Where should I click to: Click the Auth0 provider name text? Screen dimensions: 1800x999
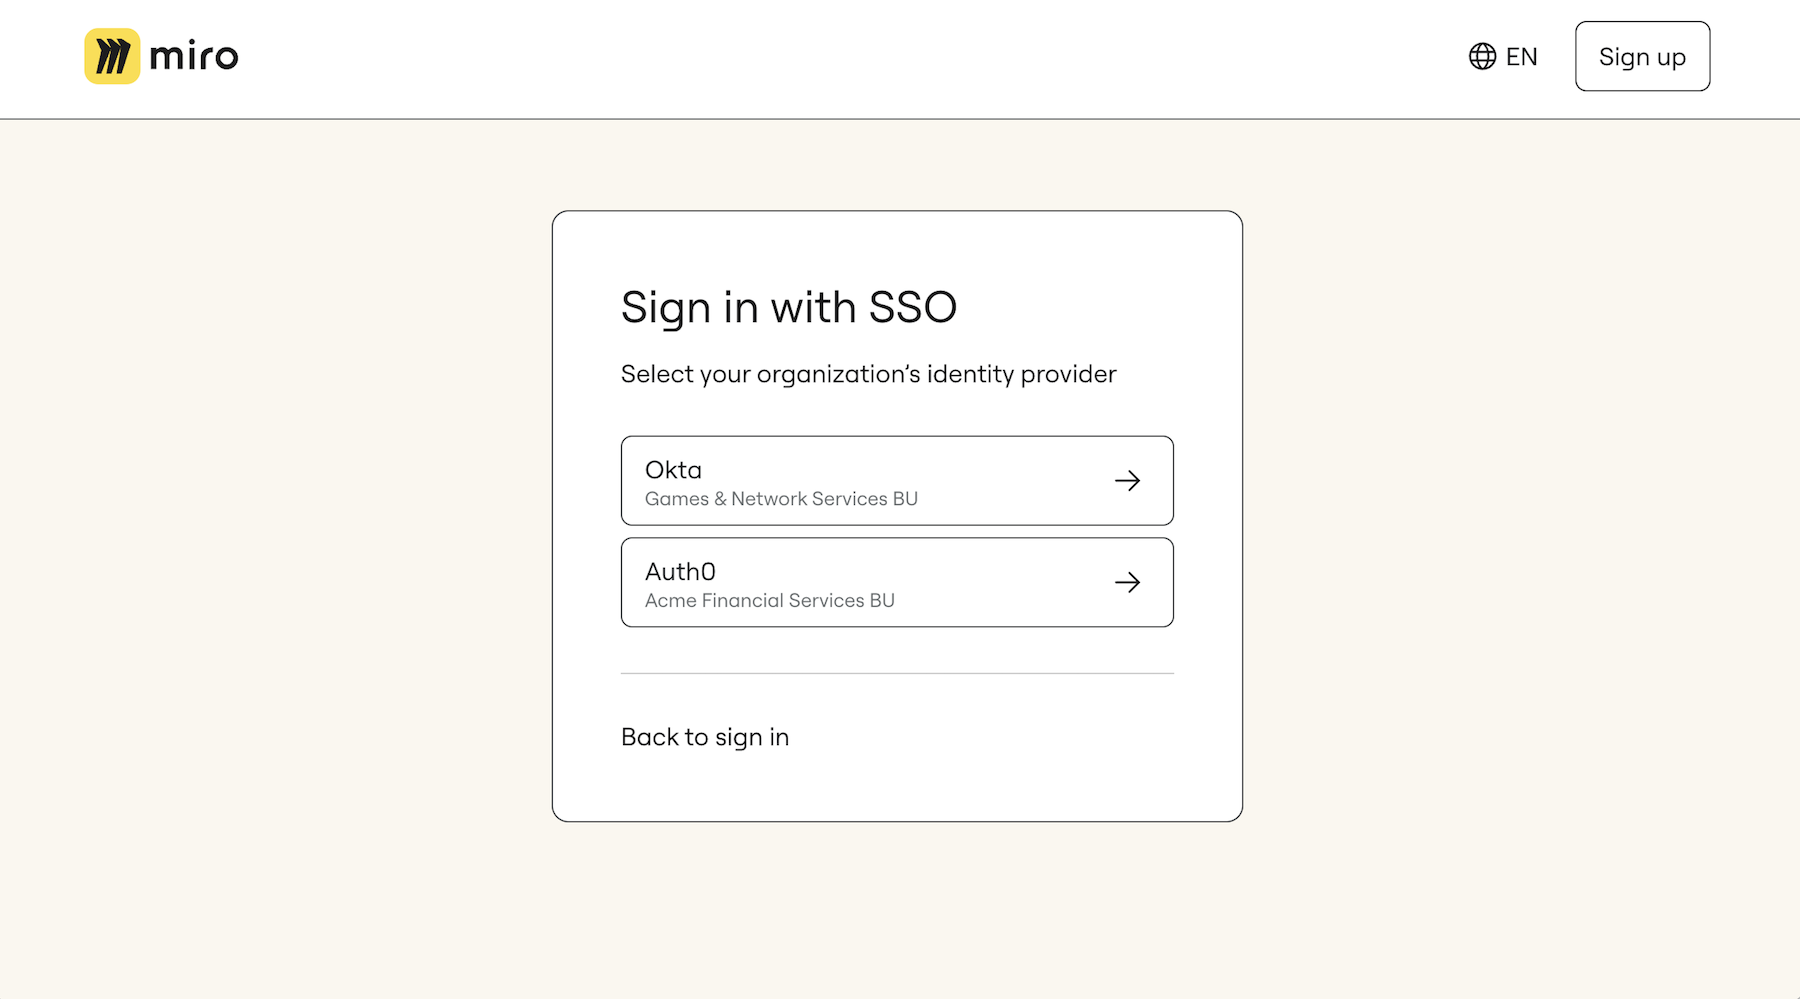680,572
